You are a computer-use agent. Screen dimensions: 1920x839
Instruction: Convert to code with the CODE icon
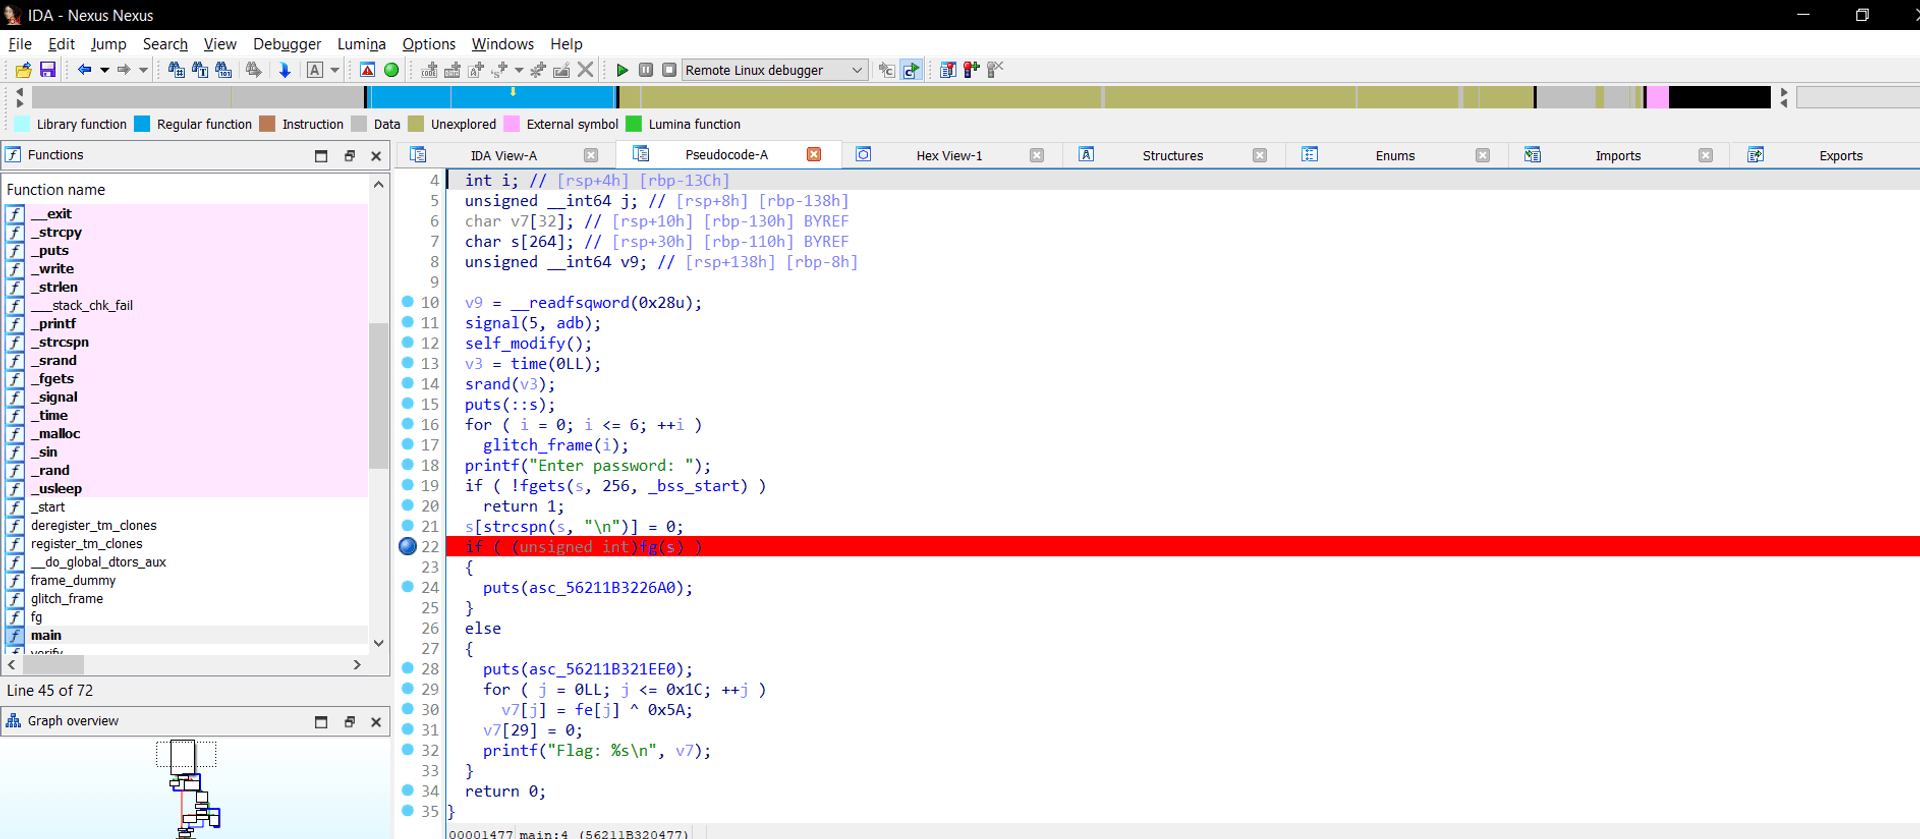[x=429, y=70]
